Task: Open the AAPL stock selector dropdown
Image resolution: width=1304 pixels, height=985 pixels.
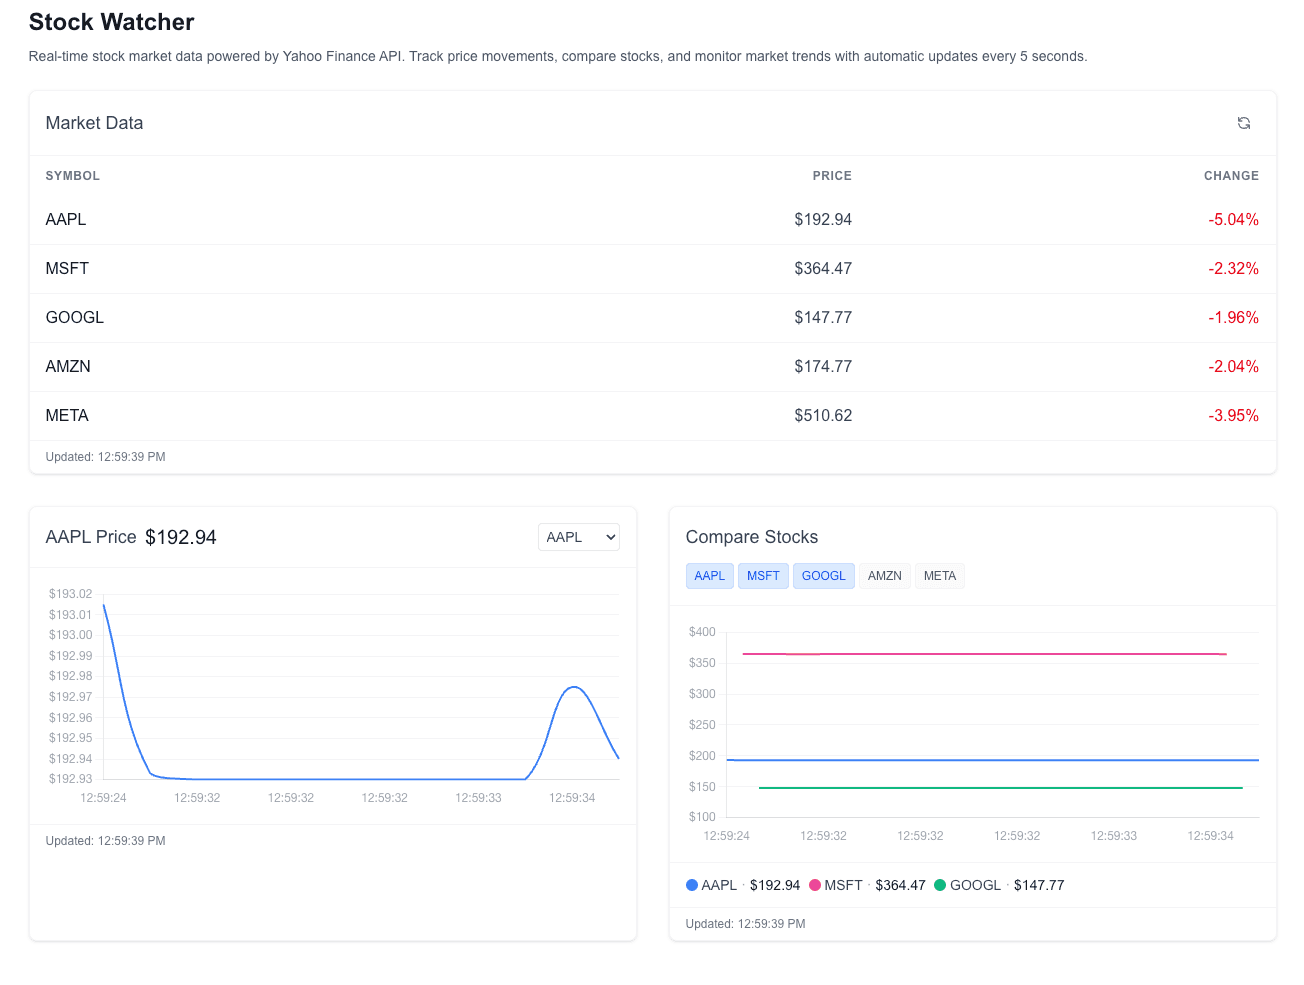Action: coord(579,537)
